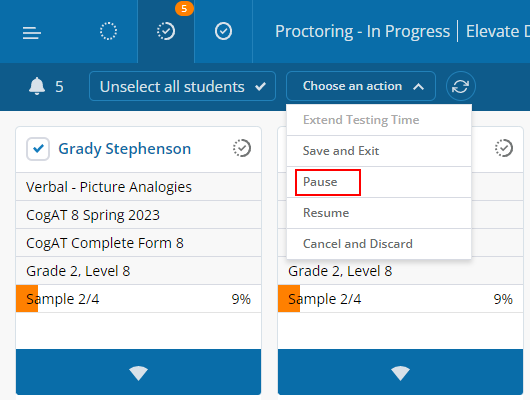Expand the second student card's bottom arrow
530x400 pixels.
[x=401, y=372]
